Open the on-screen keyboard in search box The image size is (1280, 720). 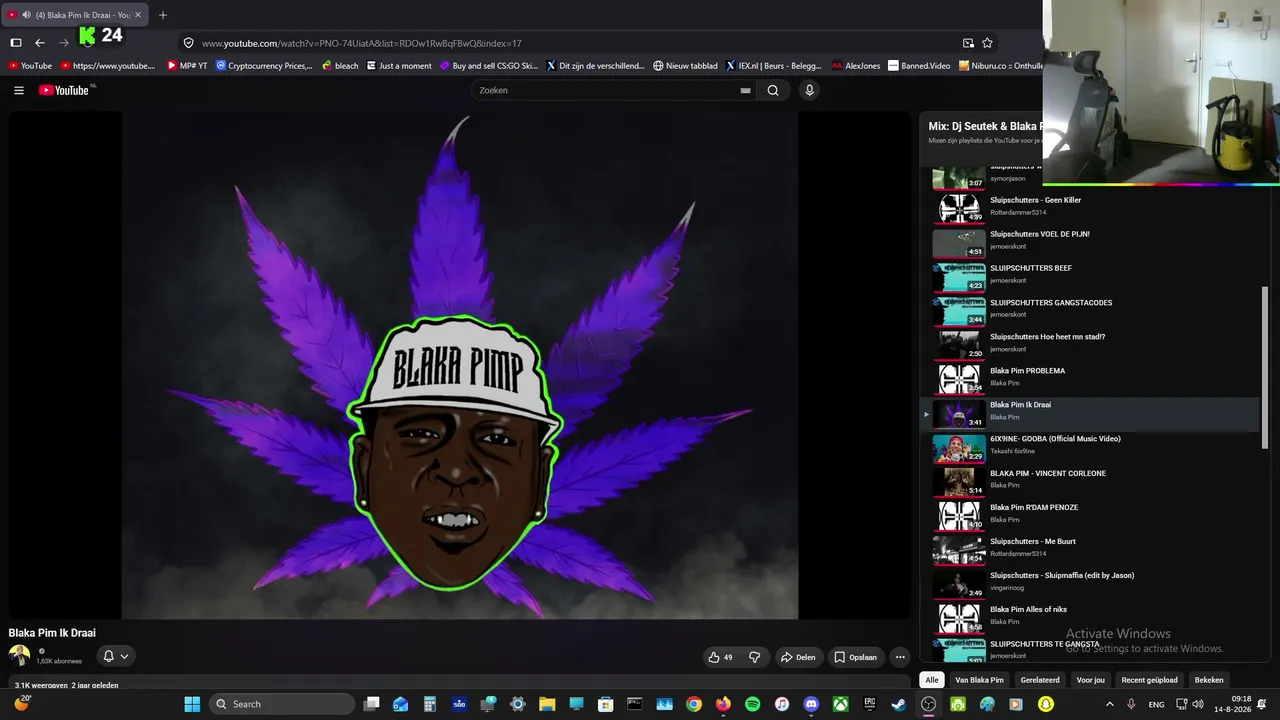745,90
